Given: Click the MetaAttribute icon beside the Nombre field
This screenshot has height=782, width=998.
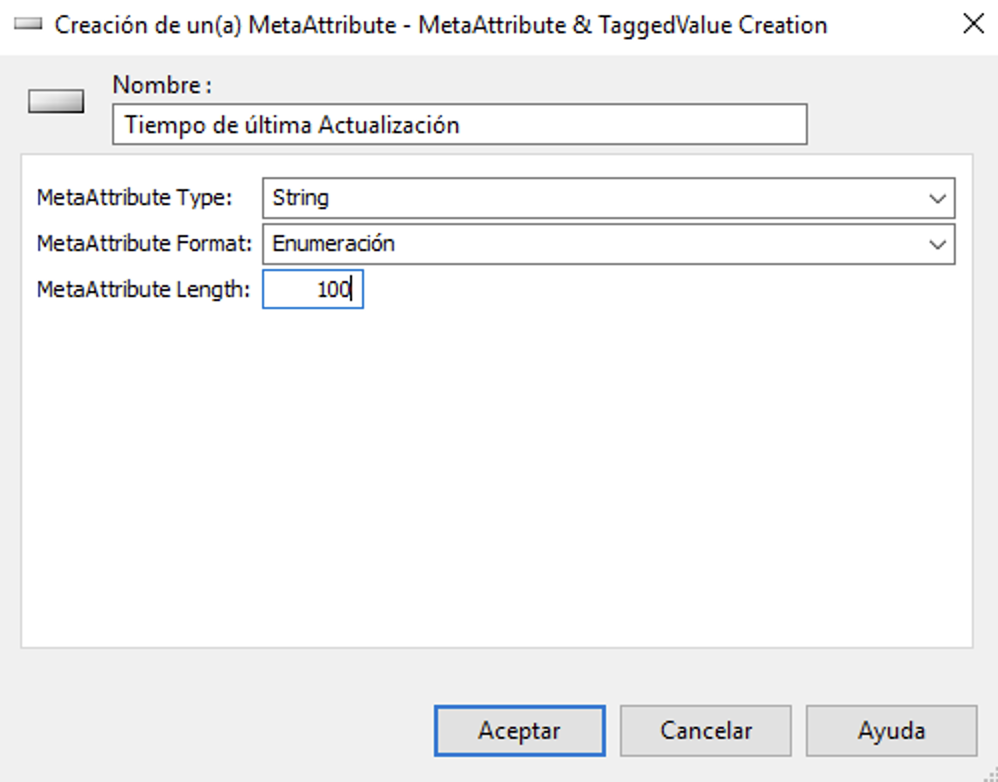Looking at the screenshot, I should point(56,101).
